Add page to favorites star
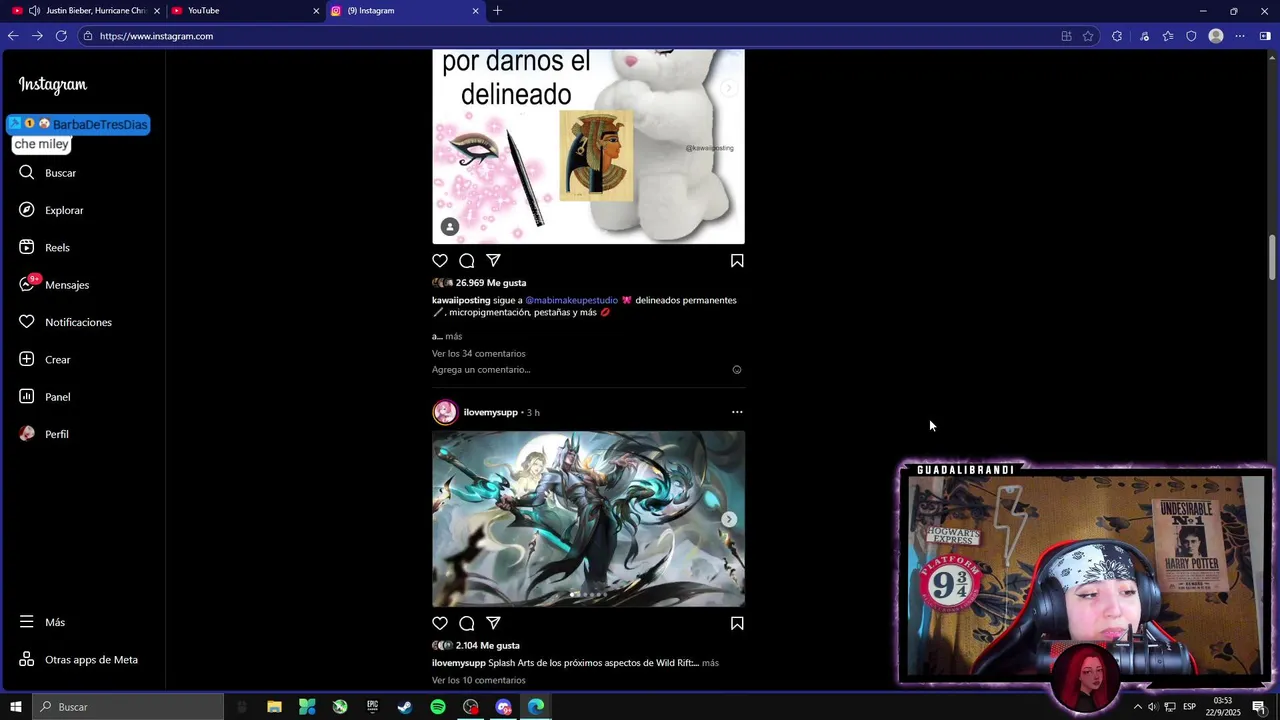The width and height of the screenshot is (1280, 720). (x=1088, y=36)
